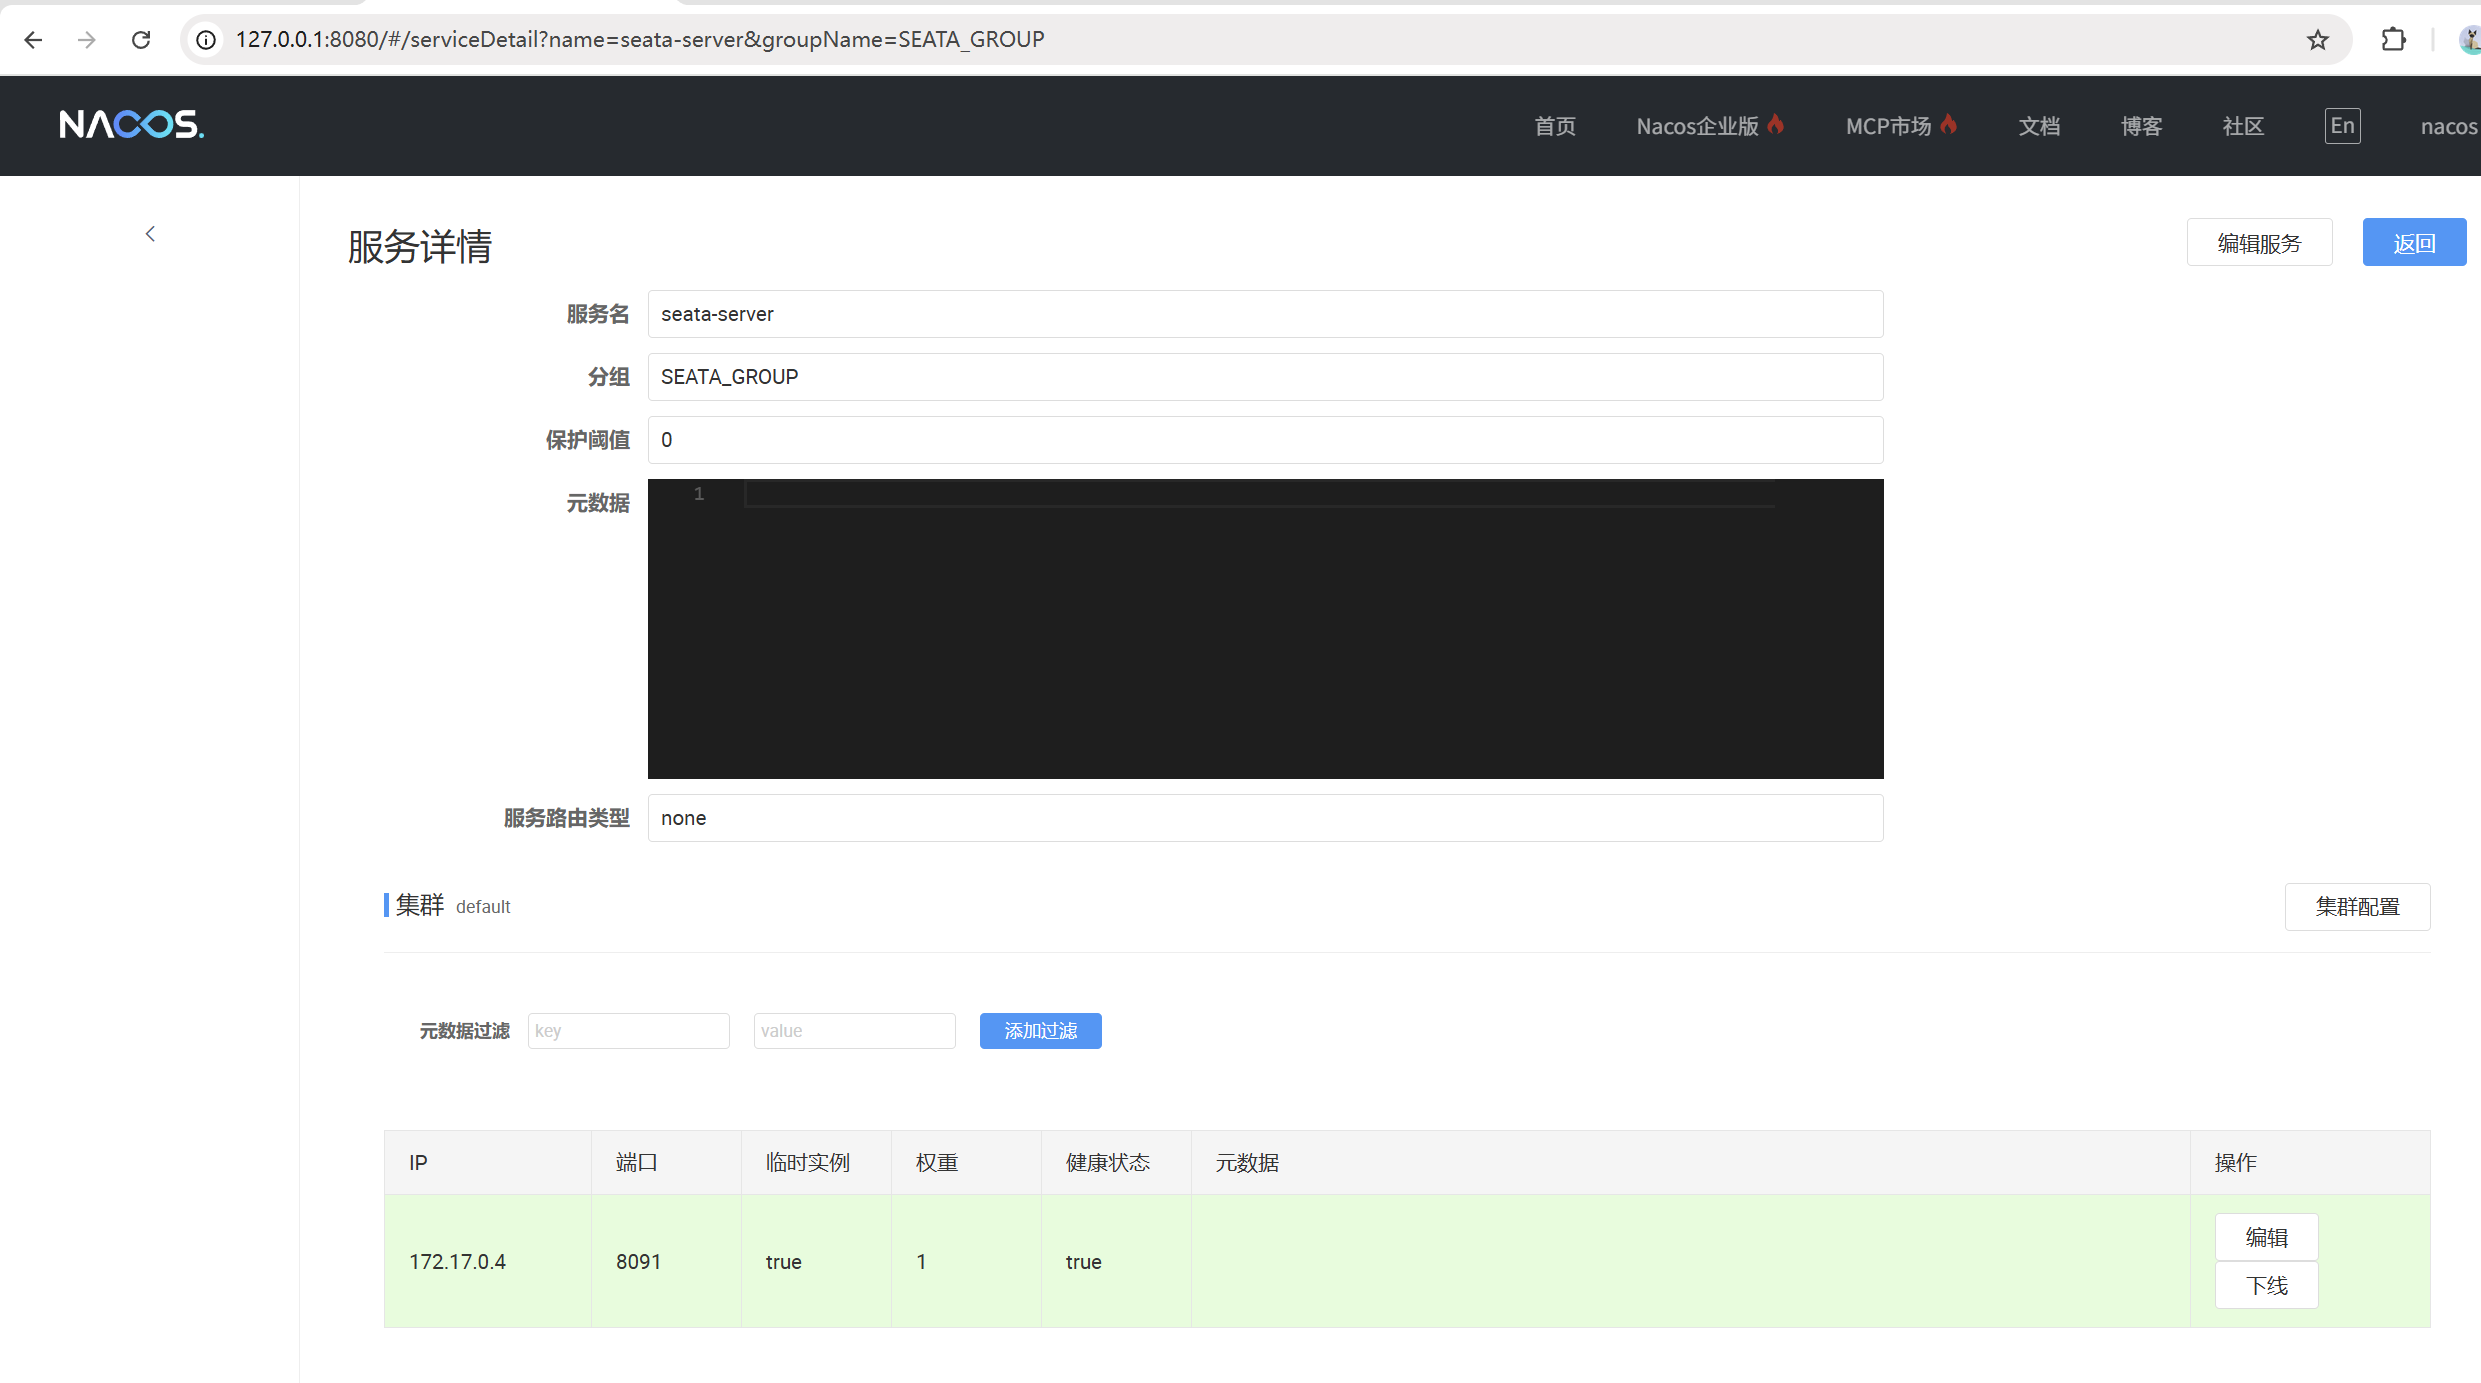Focus the metadata filter key field
2481x1383 pixels.
click(x=628, y=1031)
